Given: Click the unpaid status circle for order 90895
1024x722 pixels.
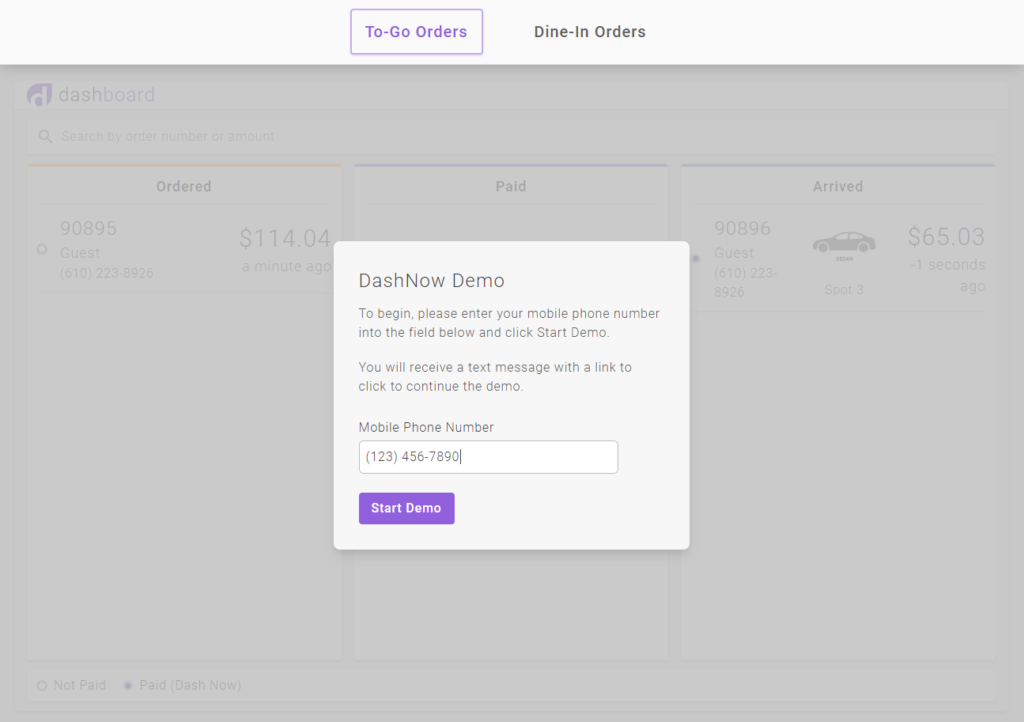Looking at the screenshot, I should pos(42,249).
